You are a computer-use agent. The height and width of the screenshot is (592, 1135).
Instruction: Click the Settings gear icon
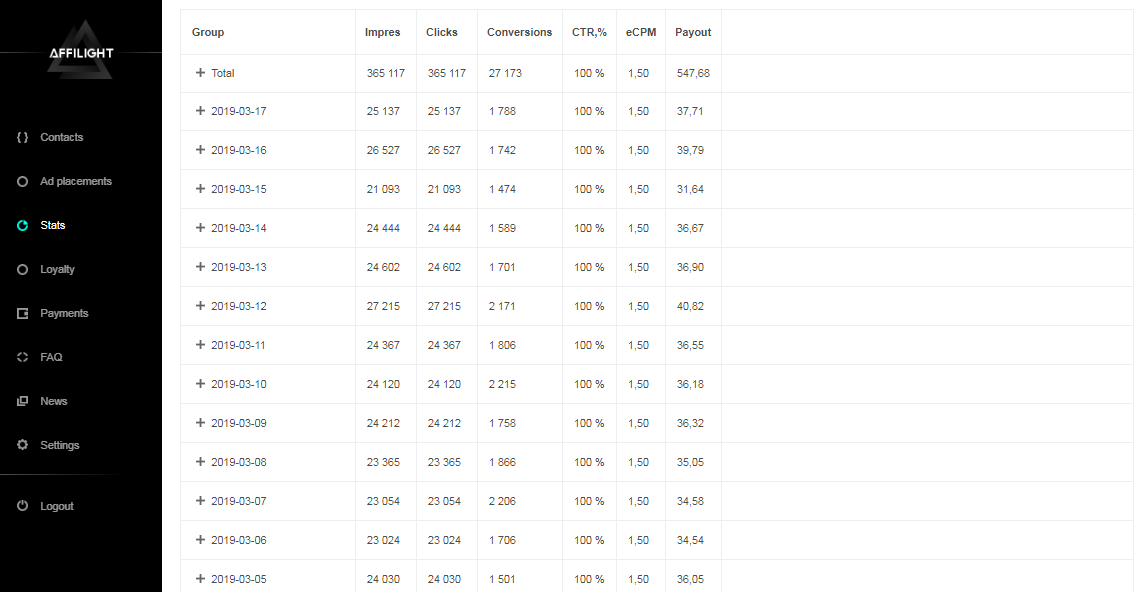tap(22, 445)
